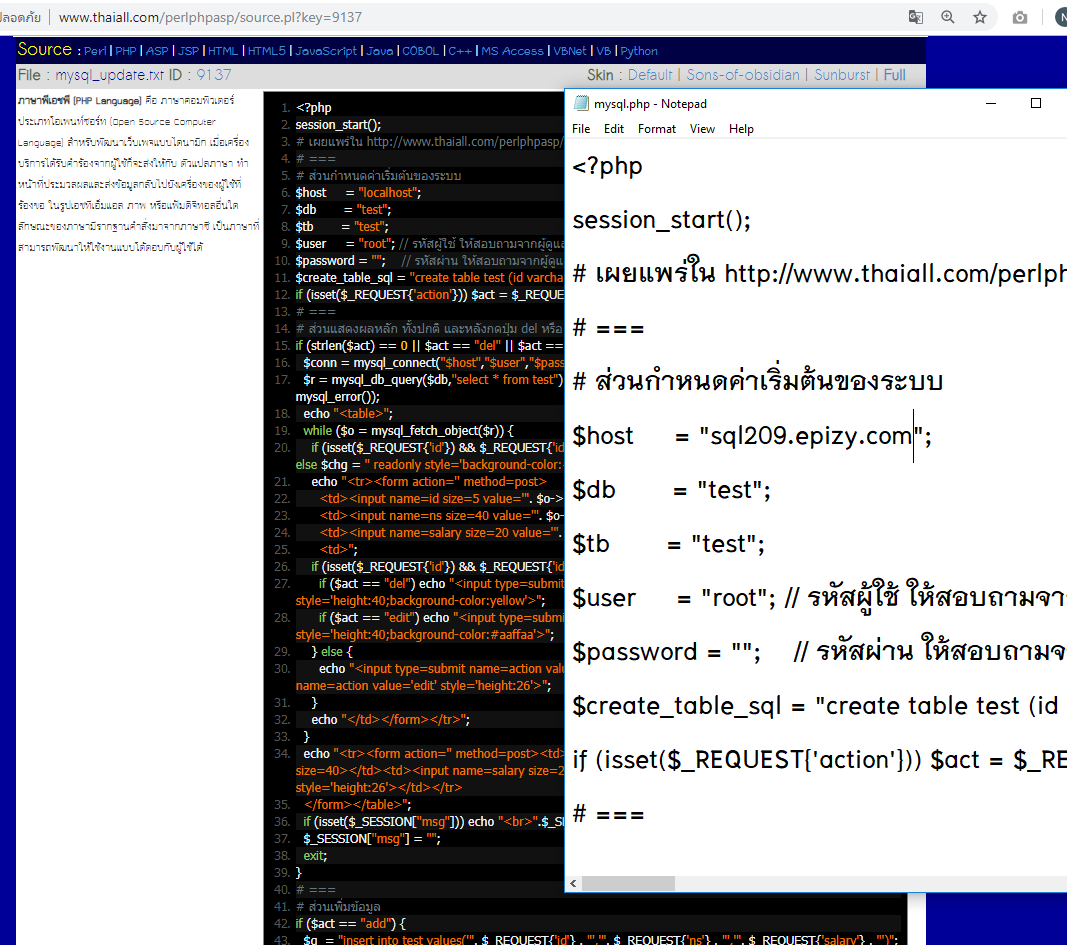Click the browser address bar URL
This screenshot has height=945, width=1067.
[x=210, y=17]
